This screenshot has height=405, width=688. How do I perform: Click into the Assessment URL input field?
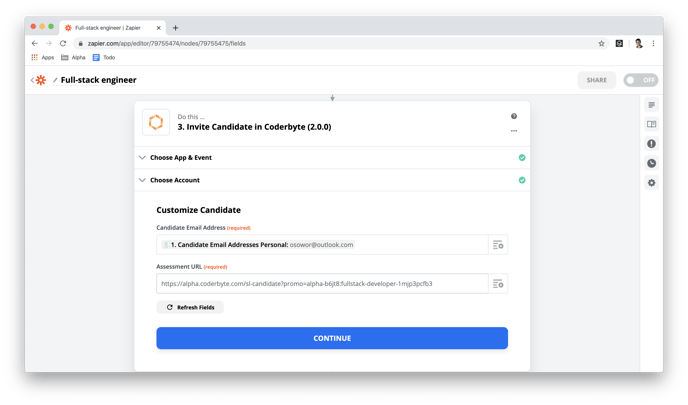click(x=322, y=284)
